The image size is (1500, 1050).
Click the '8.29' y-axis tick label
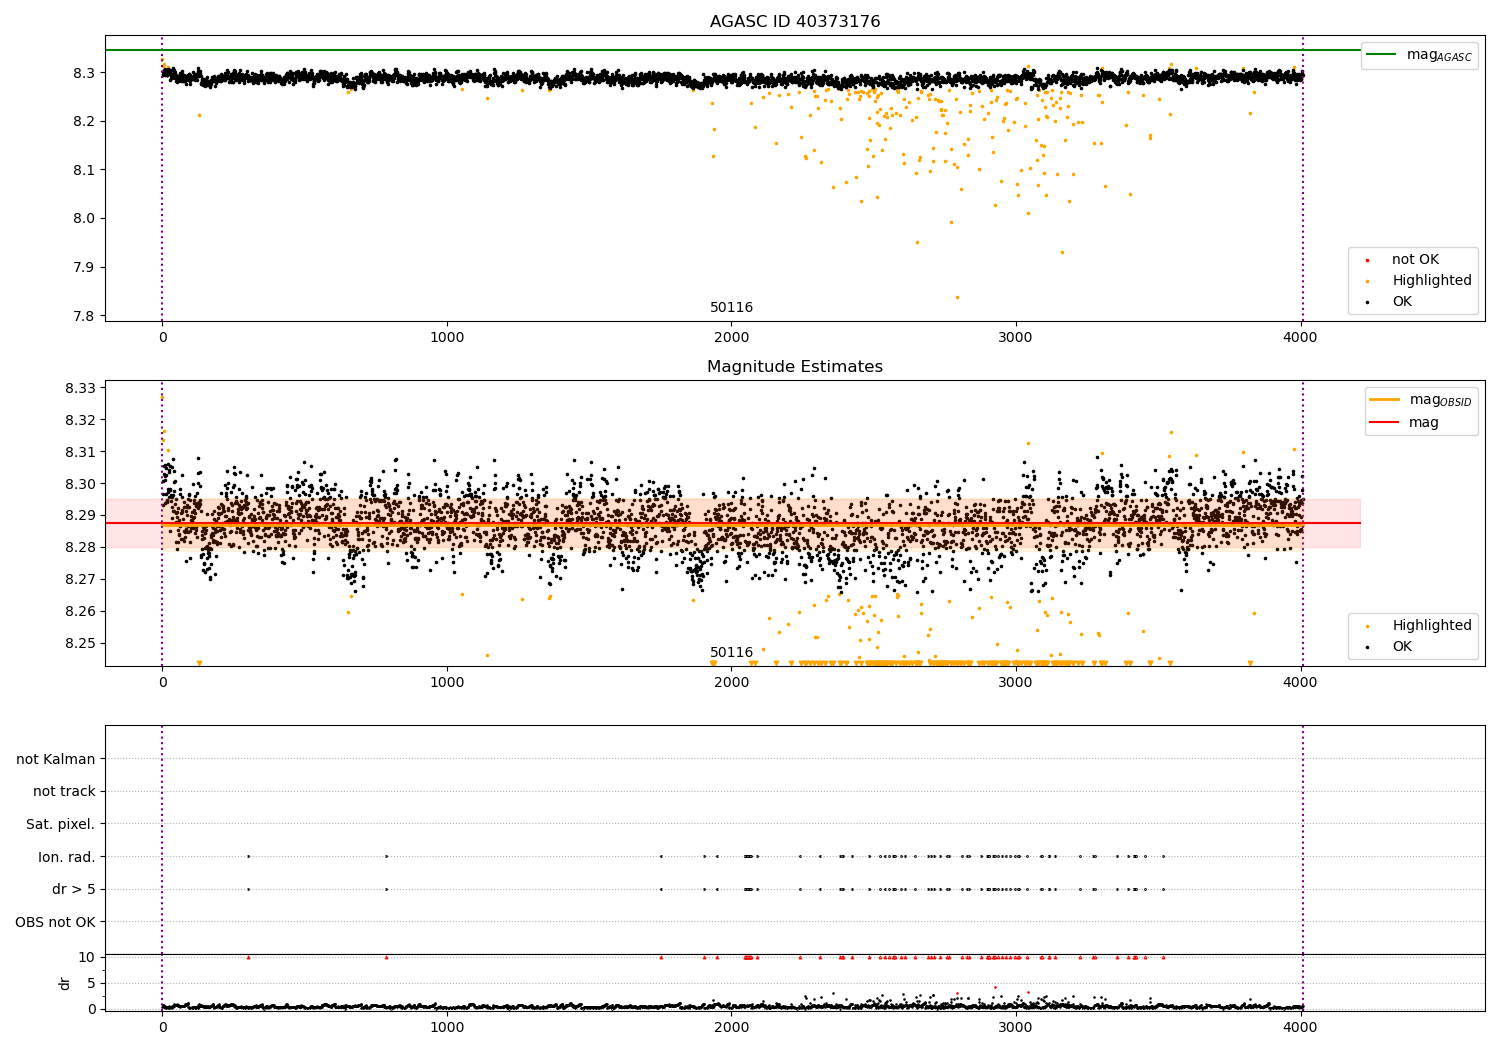coord(80,516)
